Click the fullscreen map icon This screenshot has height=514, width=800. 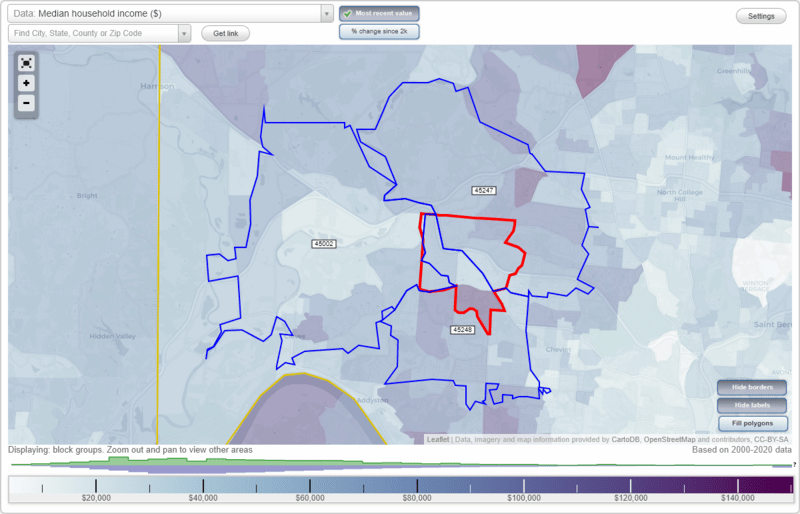coord(26,63)
